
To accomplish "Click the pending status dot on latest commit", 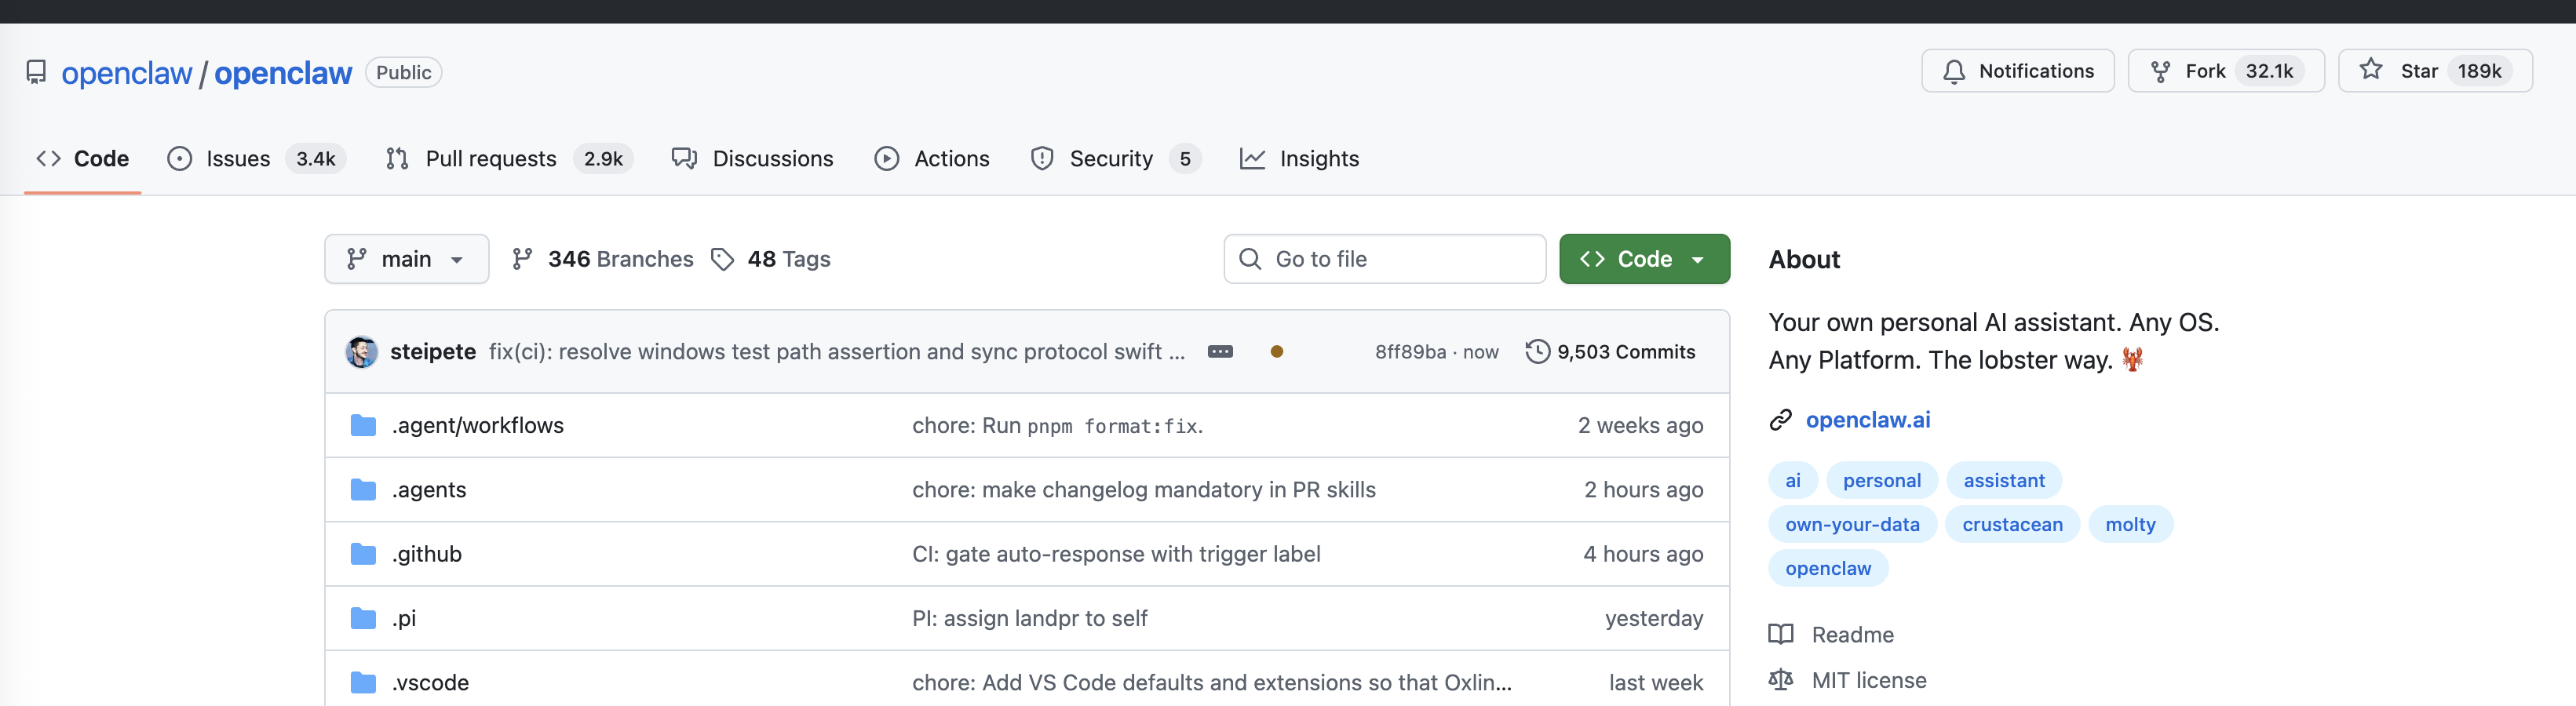I will coord(1276,352).
